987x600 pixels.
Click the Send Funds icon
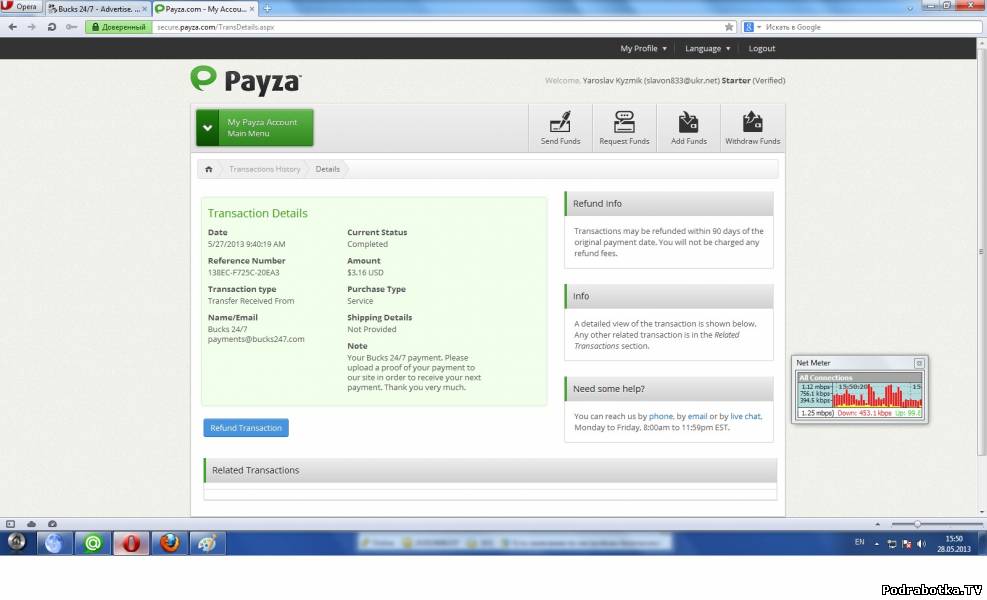pos(560,123)
